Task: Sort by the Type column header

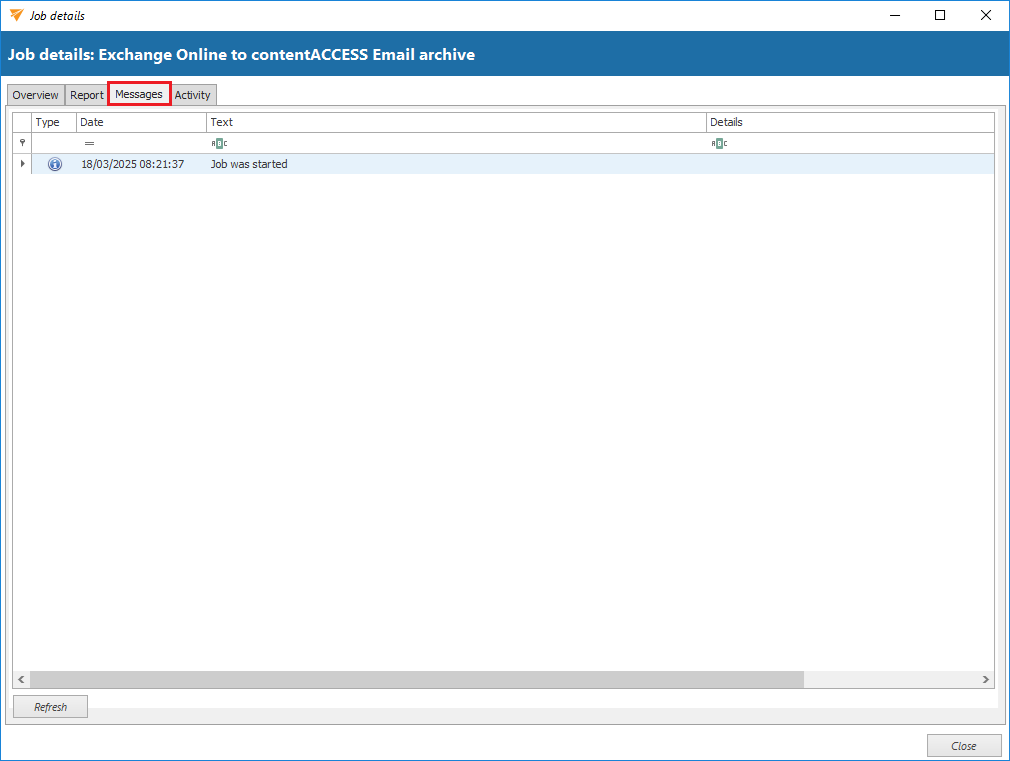Action: point(54,122)
